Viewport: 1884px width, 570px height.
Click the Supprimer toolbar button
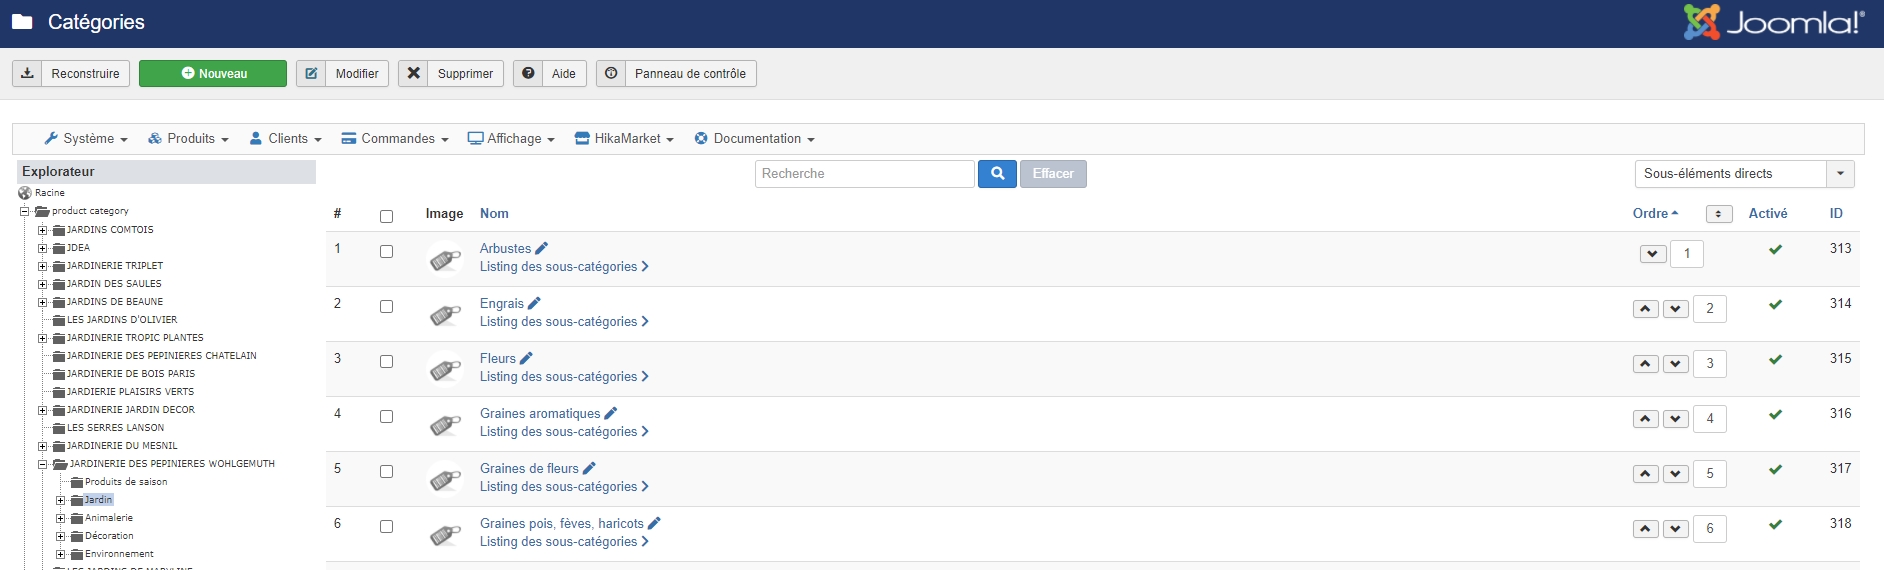pos(451,74)
